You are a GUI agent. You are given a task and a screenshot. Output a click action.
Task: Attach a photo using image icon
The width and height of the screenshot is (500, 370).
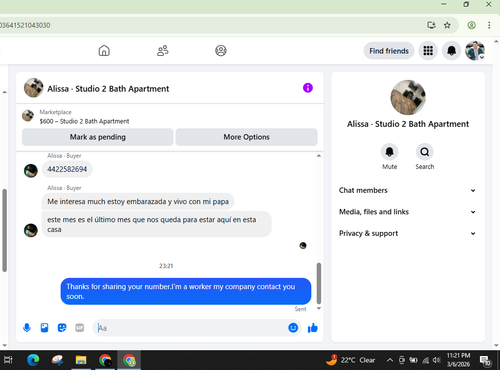click(44, 328)
